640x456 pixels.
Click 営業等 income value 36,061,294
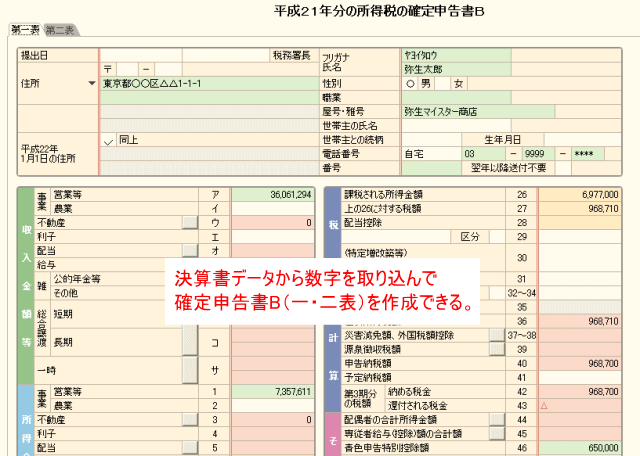point(273,195)
